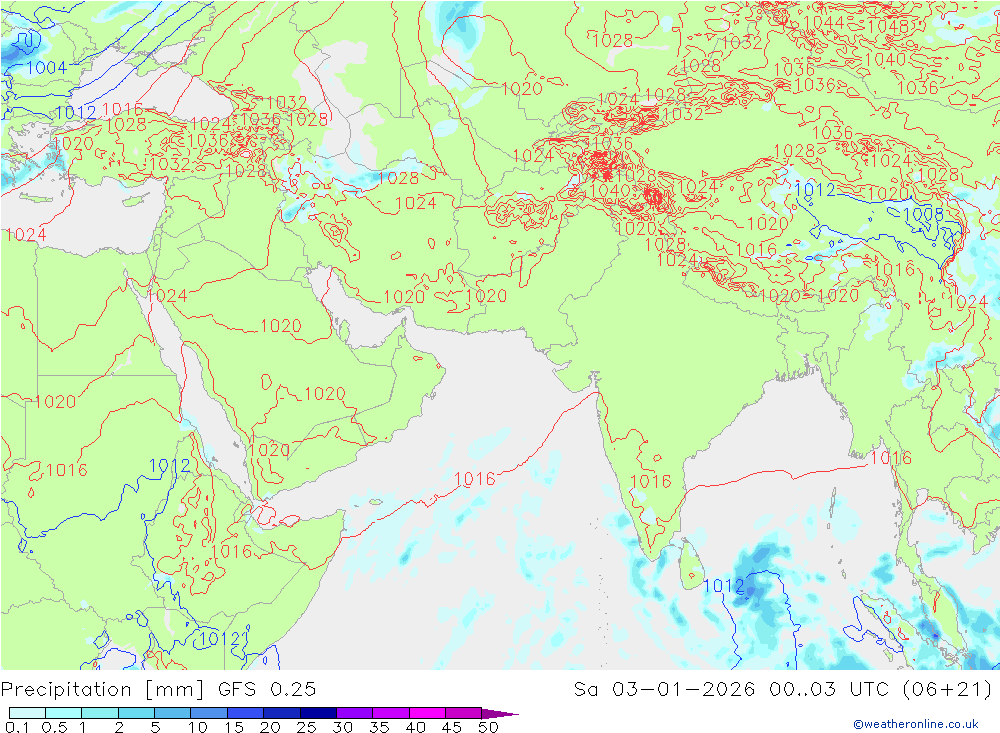
Task: Click the red '1048' isobar label
Action: coord(888,26)
